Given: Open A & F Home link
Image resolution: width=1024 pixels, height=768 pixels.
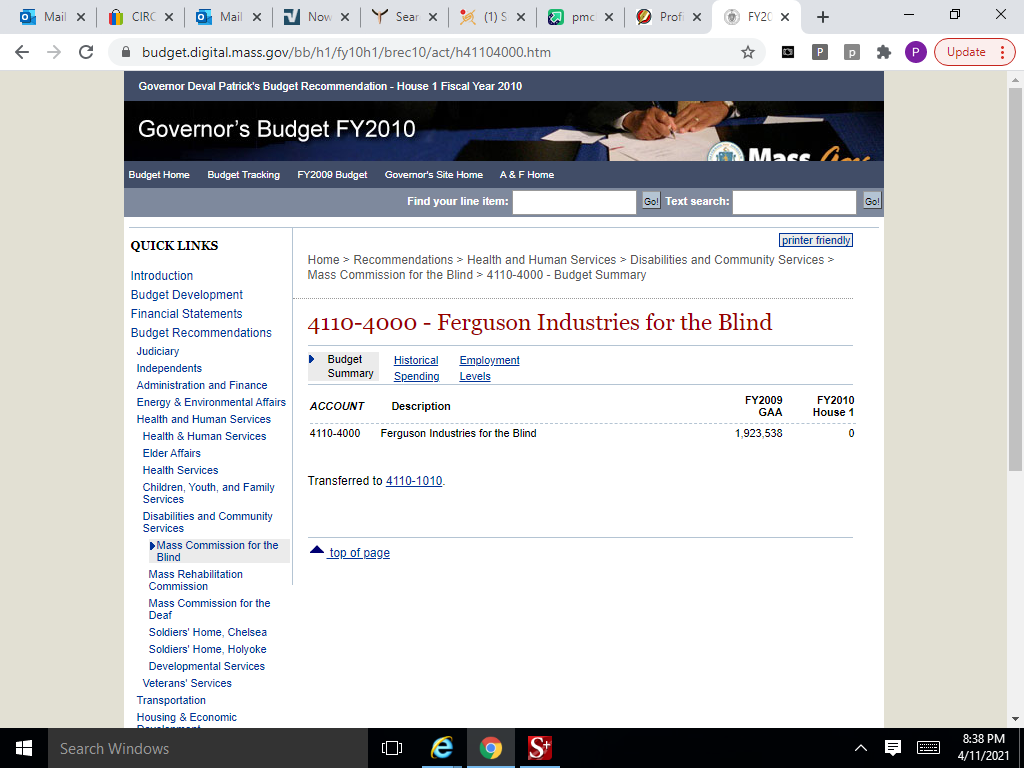Looking at the screenshot, I should point(527,174).
